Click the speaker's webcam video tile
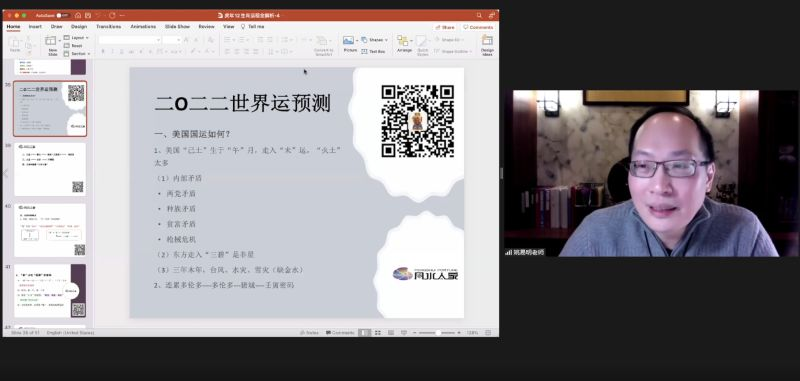Viewport: 800px width, 381px height. tap(651, 173)
